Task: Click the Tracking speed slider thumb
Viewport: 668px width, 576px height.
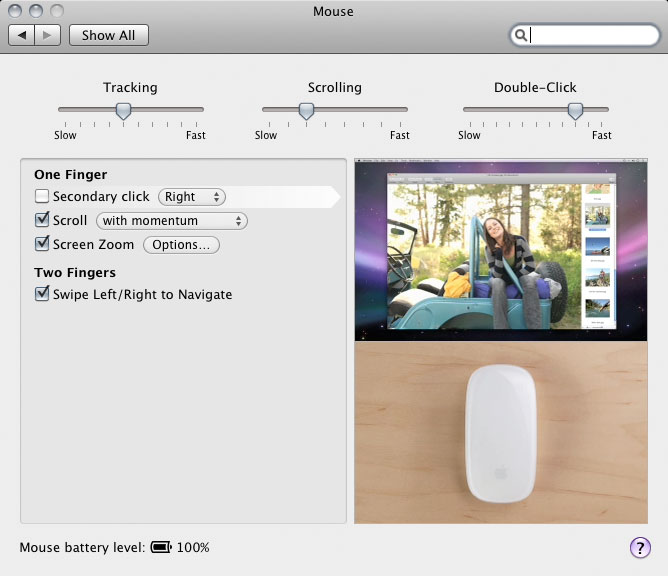Action: (x=124, y=111)
